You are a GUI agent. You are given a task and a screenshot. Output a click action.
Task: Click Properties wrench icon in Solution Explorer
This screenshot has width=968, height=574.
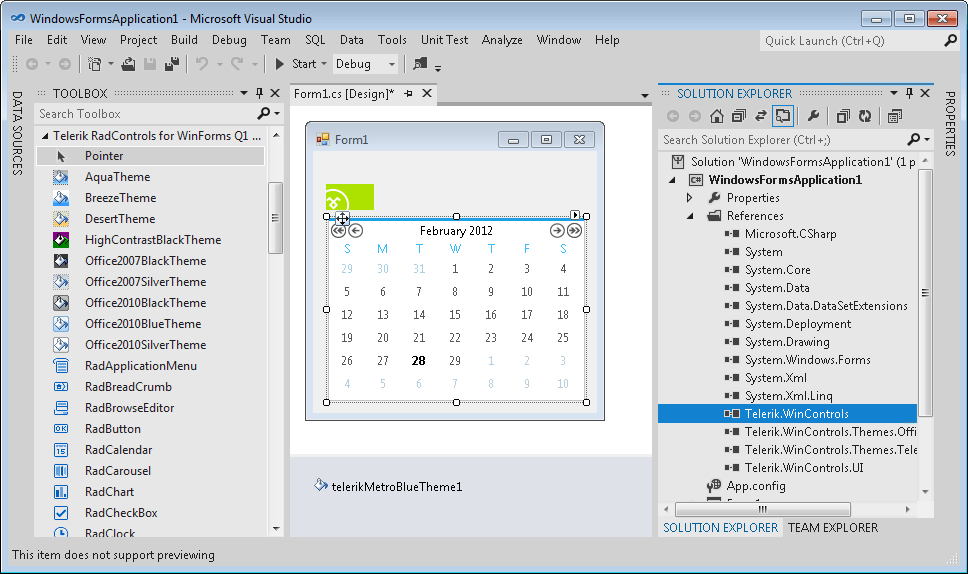point(813,116)
